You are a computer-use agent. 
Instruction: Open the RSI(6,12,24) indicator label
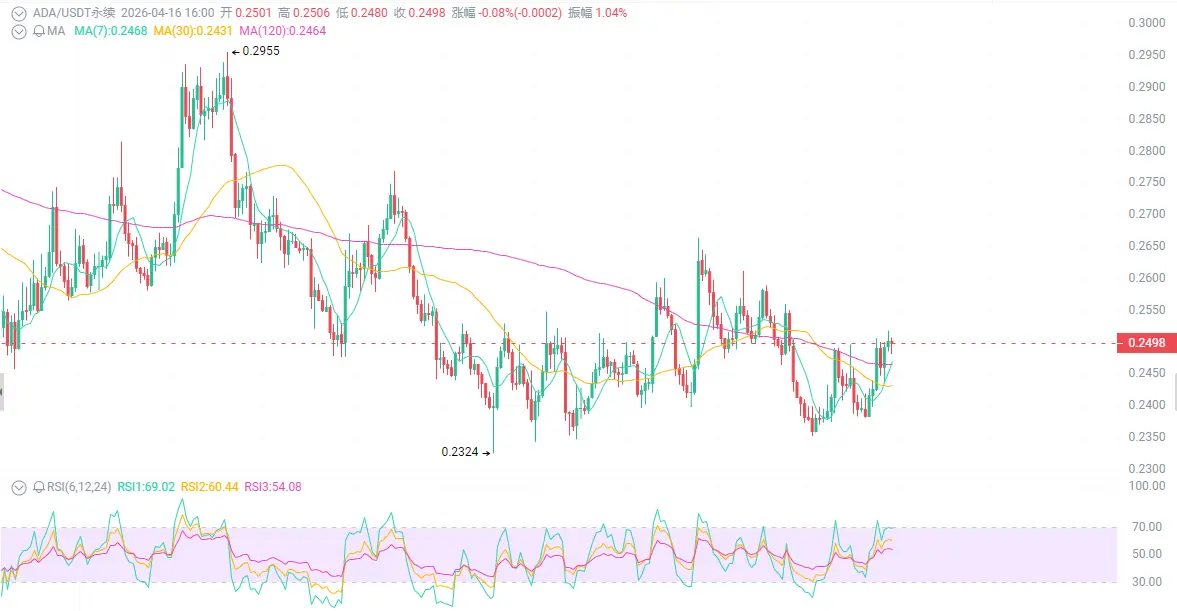click(79, 487)
